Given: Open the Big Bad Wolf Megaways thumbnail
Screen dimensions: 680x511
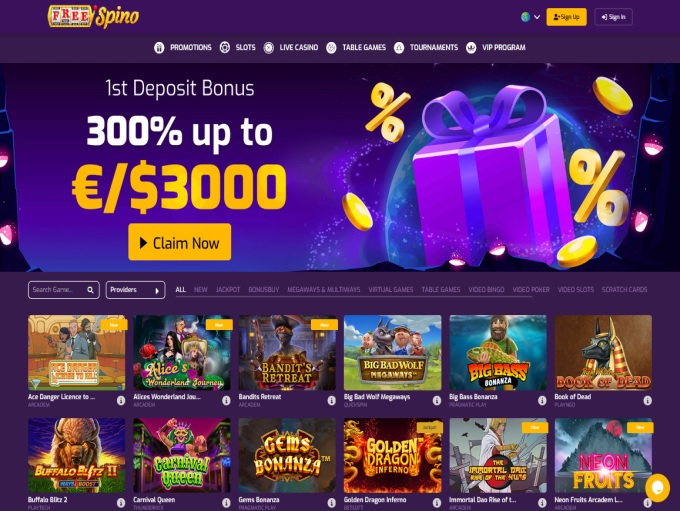Looking at the screenshot, I should click(x=392, y=352).
